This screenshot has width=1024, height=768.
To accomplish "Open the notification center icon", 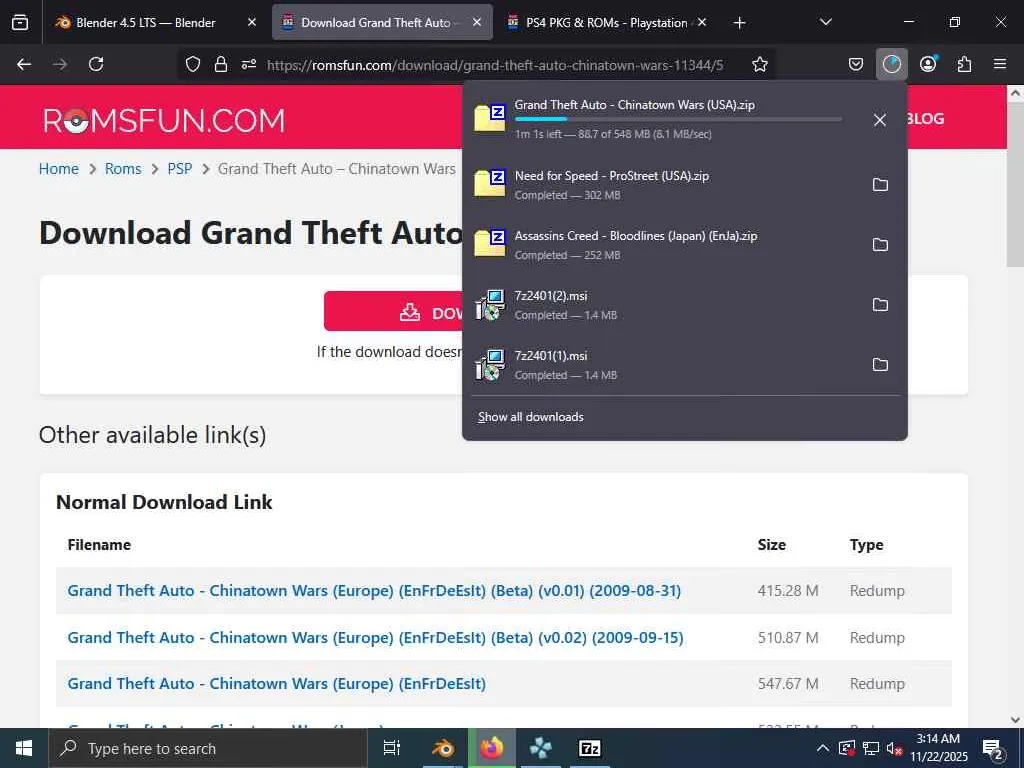I will click(993, 750).
